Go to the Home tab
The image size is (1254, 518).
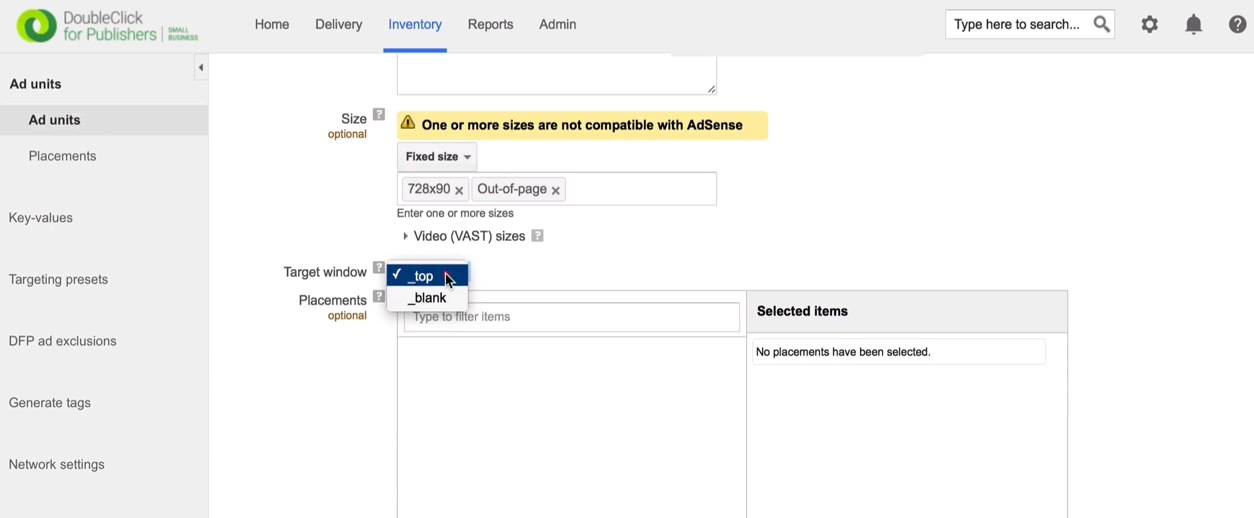[x=272, y=24]
